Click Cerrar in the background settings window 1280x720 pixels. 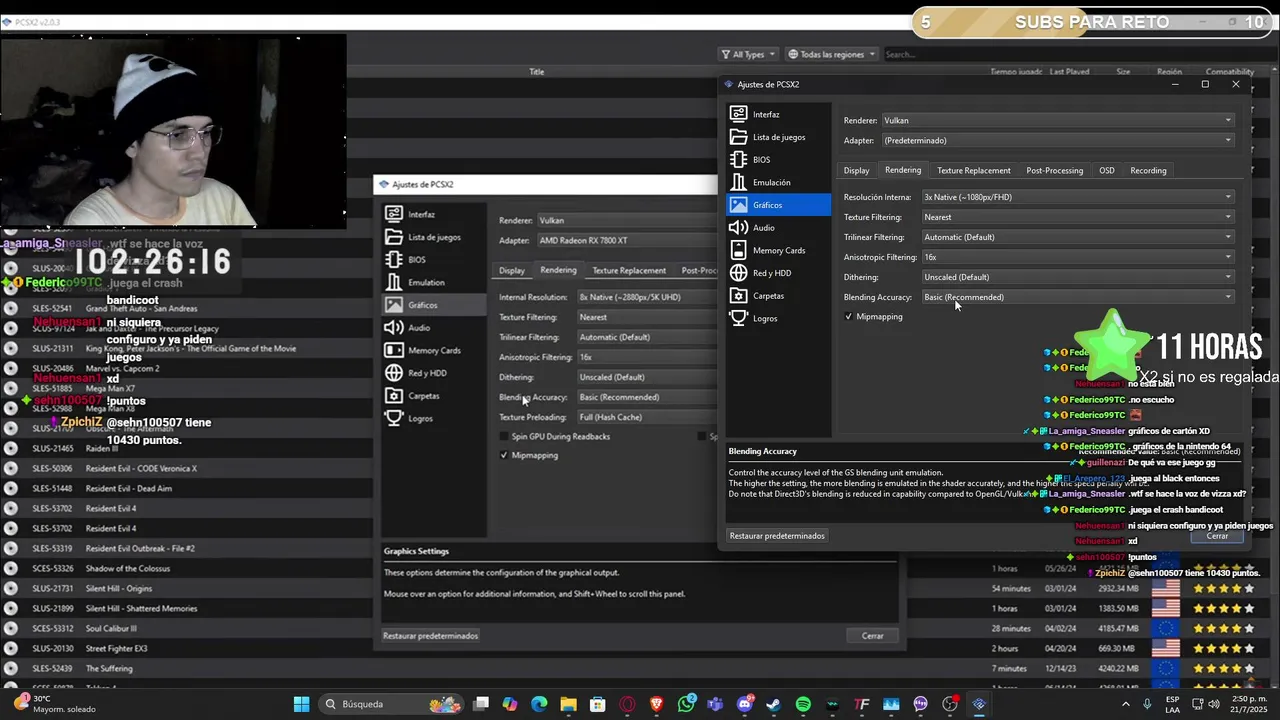point(873,636)
